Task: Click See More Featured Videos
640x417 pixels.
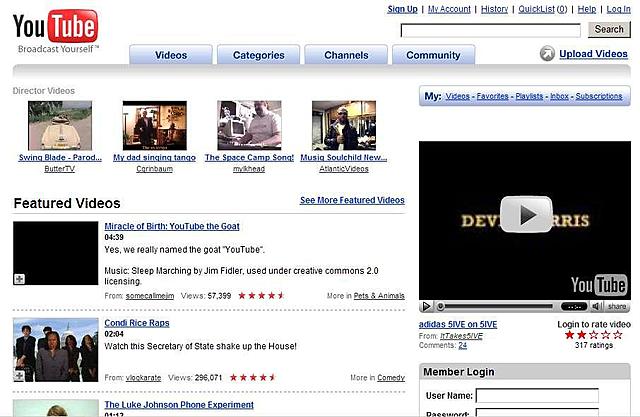Action: (x=352, y=200)
